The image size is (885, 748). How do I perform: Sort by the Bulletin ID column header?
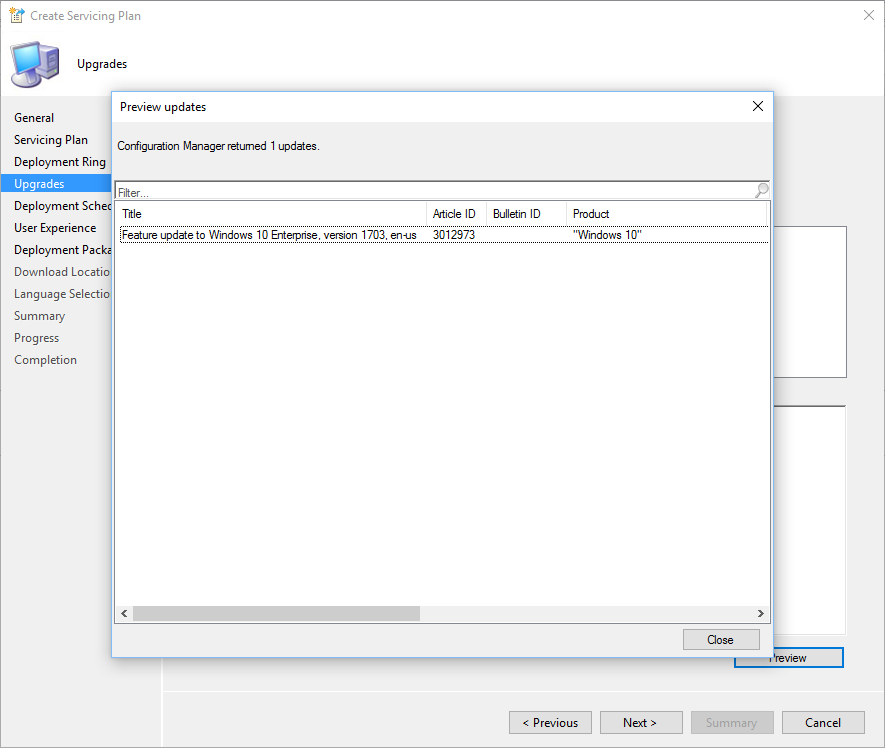[x=526, y=214]
